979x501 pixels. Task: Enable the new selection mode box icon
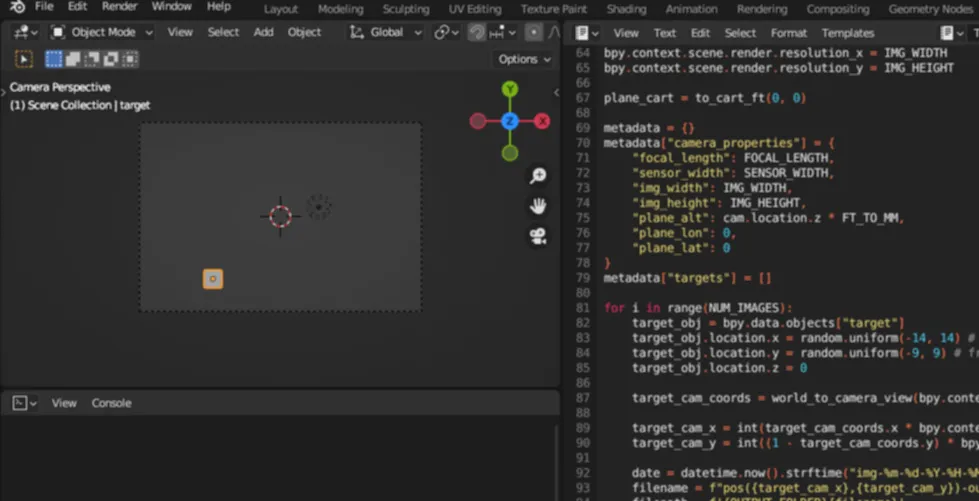click(x=55, y=59)
